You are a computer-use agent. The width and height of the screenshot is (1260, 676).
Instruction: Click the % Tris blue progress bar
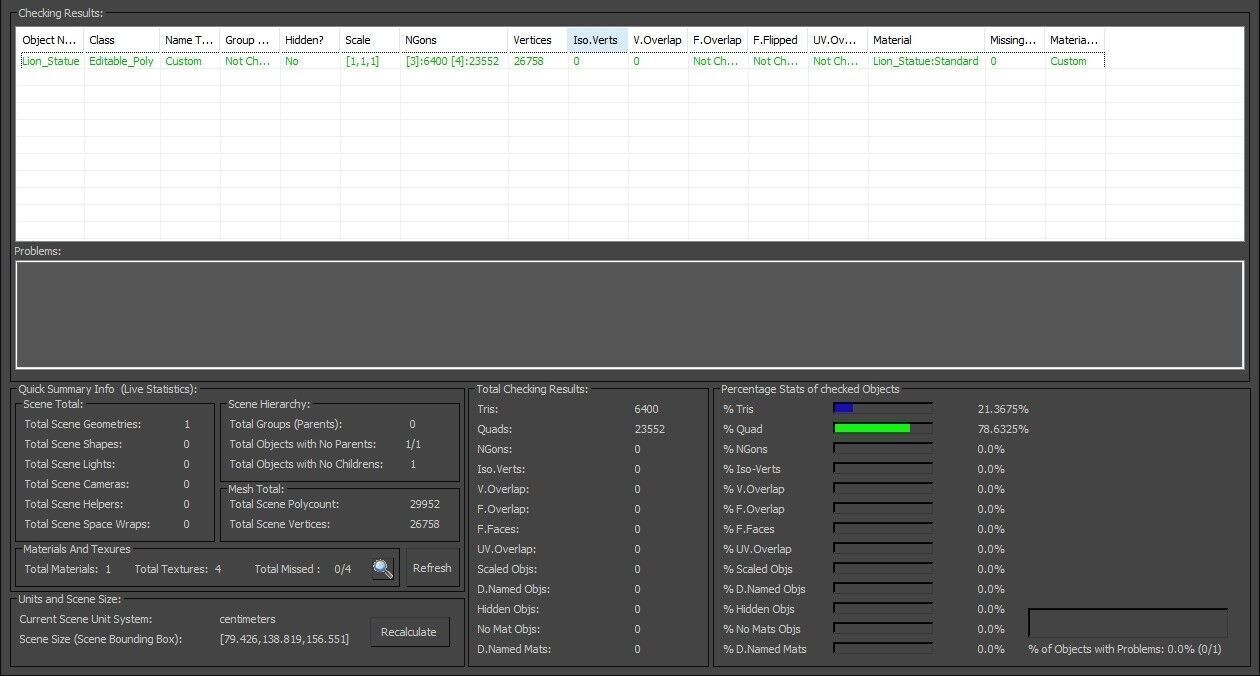click(x=882, y=409)
